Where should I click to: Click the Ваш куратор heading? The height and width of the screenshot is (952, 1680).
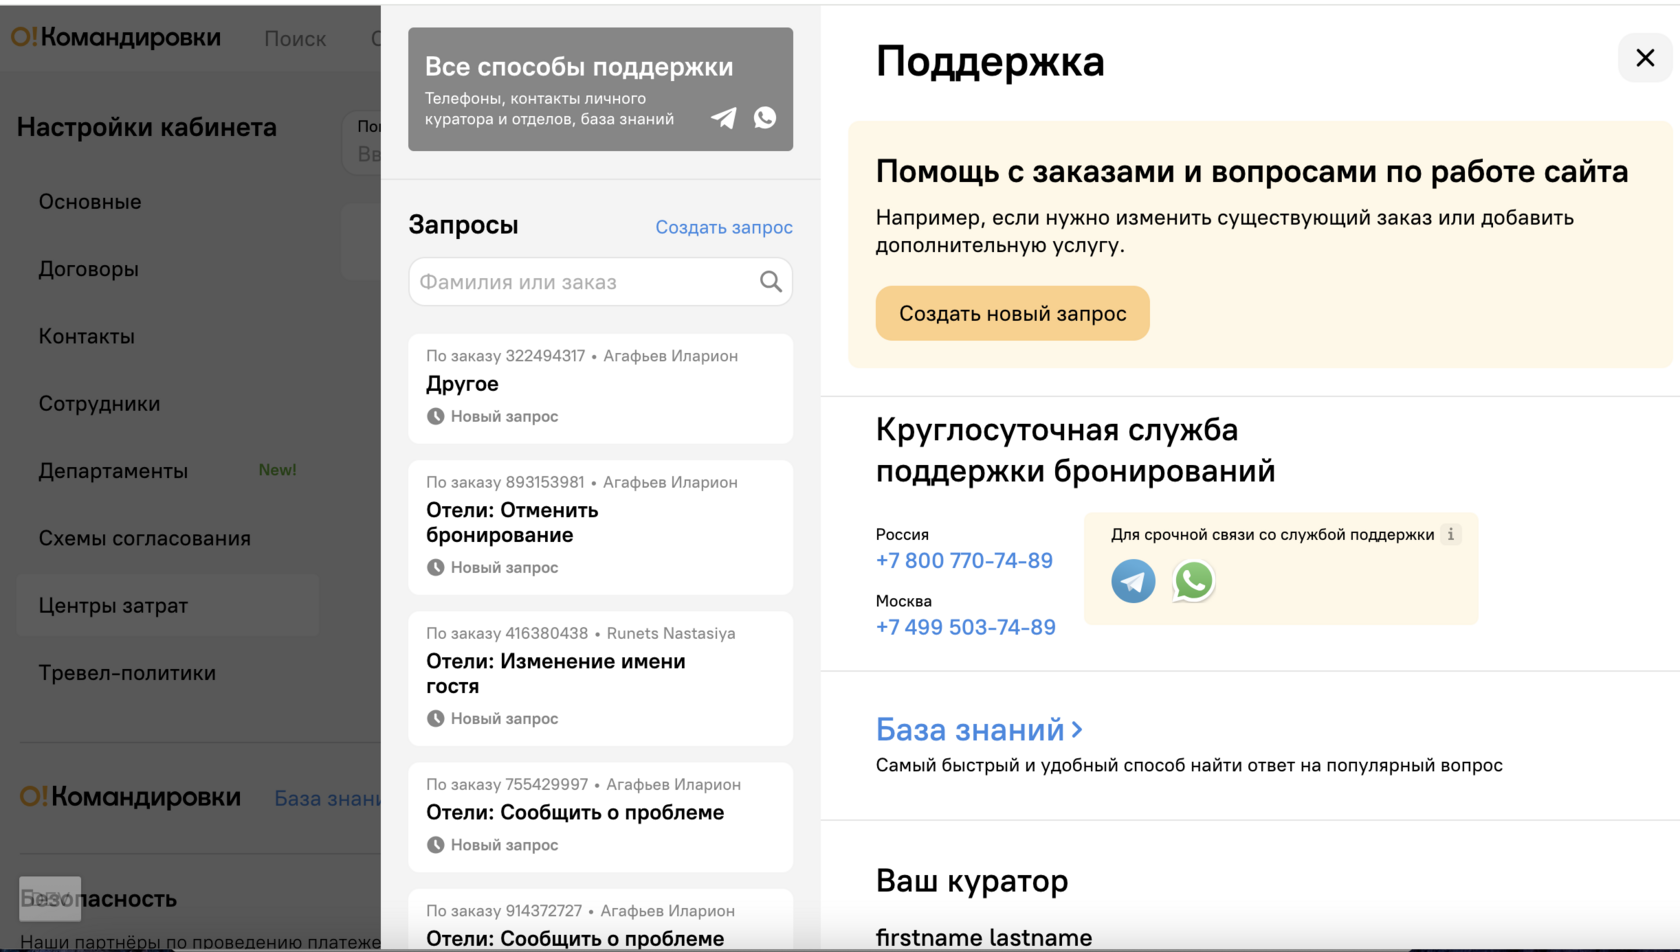972,881
